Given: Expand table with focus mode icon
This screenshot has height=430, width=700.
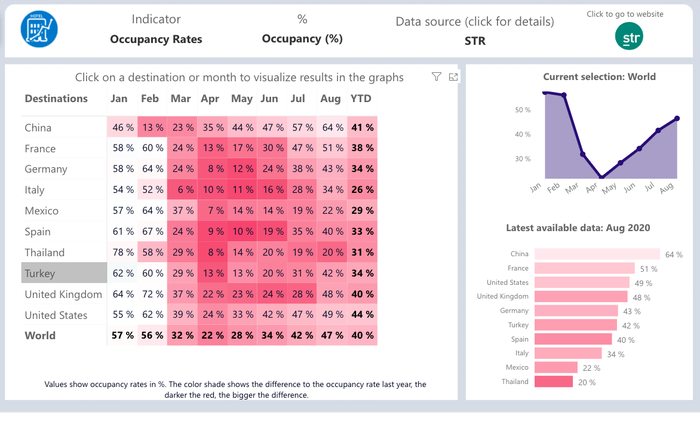Looking at the screenshot, I should point(453,77).
